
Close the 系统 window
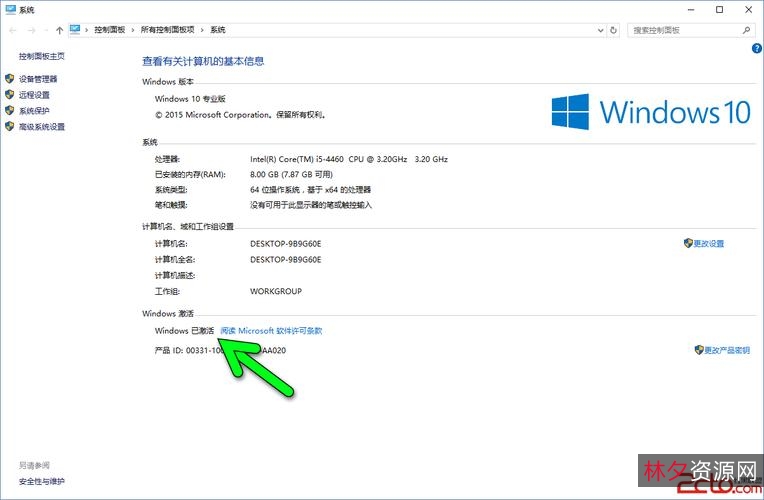[749, 9]
